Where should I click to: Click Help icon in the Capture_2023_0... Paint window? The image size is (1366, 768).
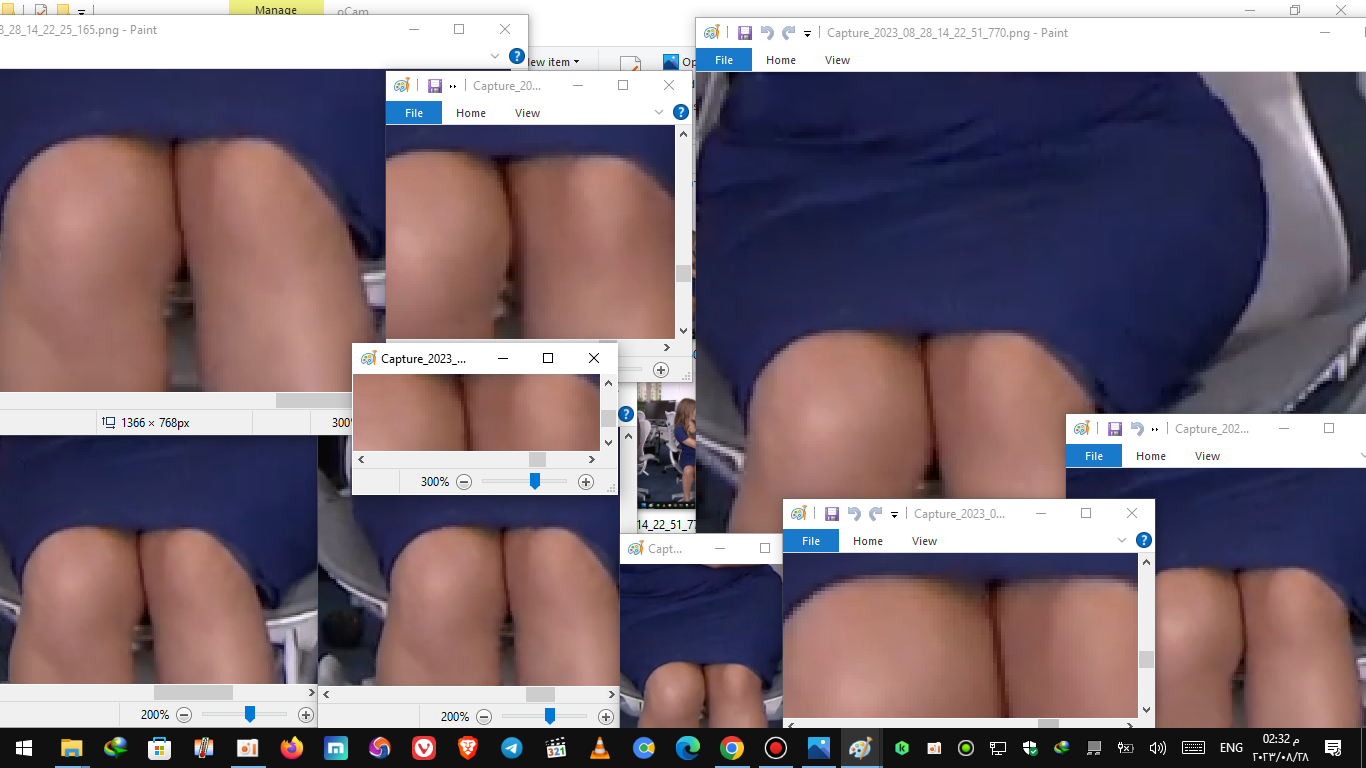1144,540
